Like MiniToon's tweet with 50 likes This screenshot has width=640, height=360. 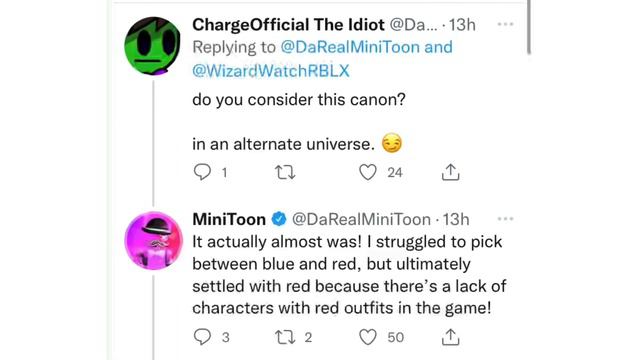click(x=368, y=337)
